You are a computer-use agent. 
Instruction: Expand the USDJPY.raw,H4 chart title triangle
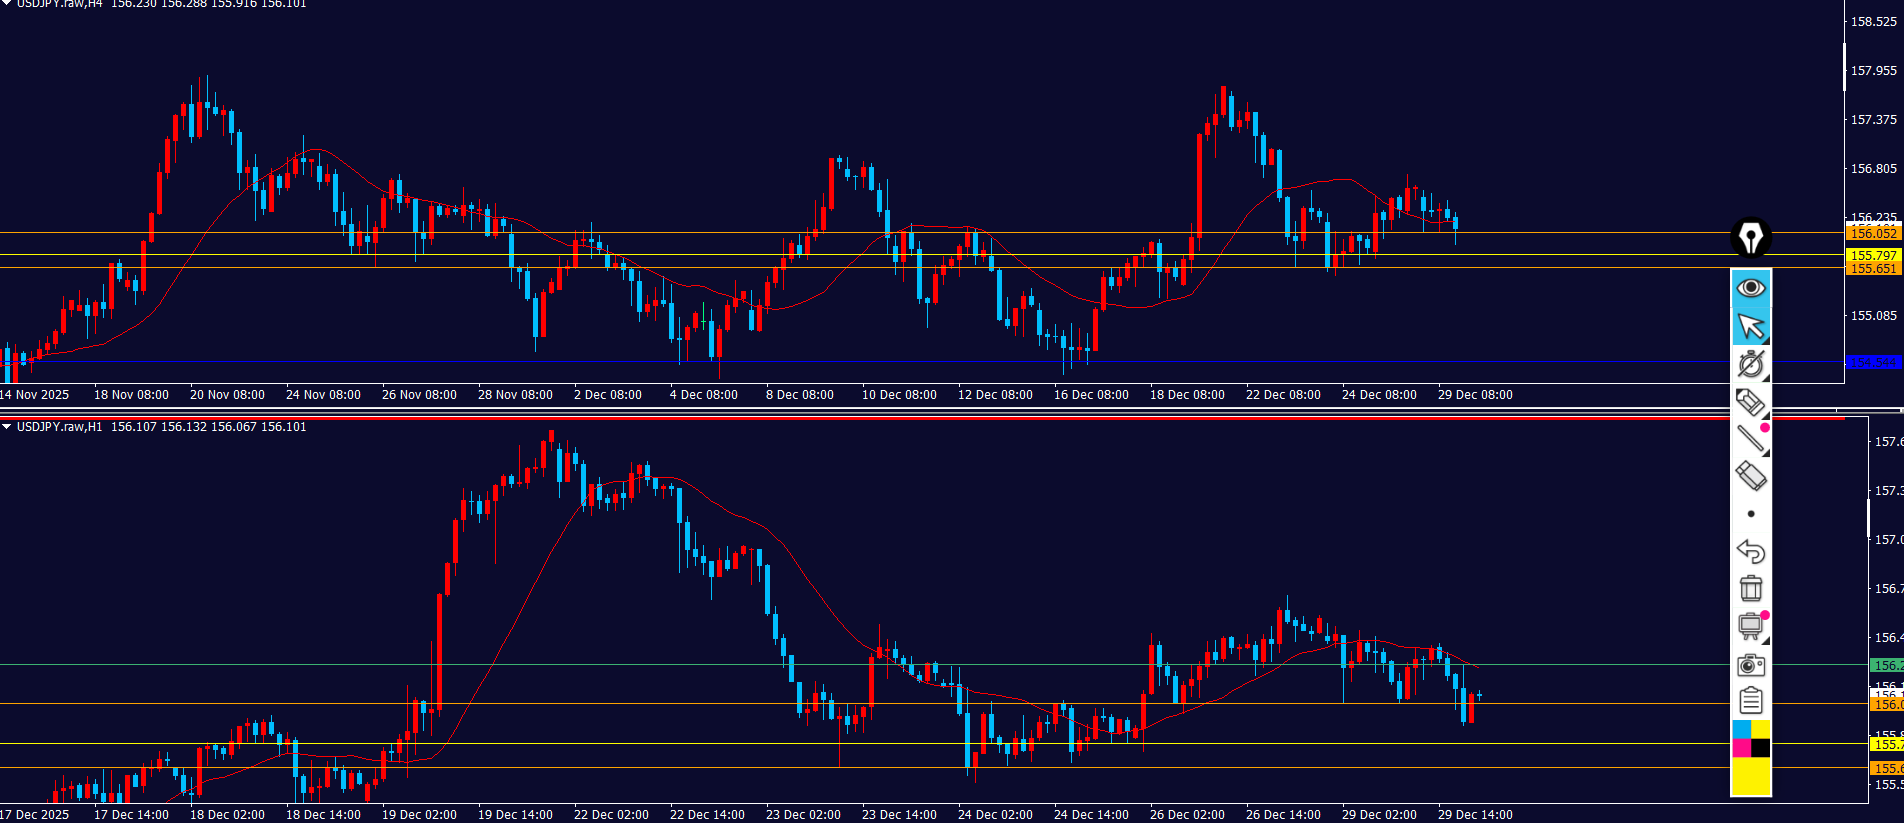click(x=7, y=4)
